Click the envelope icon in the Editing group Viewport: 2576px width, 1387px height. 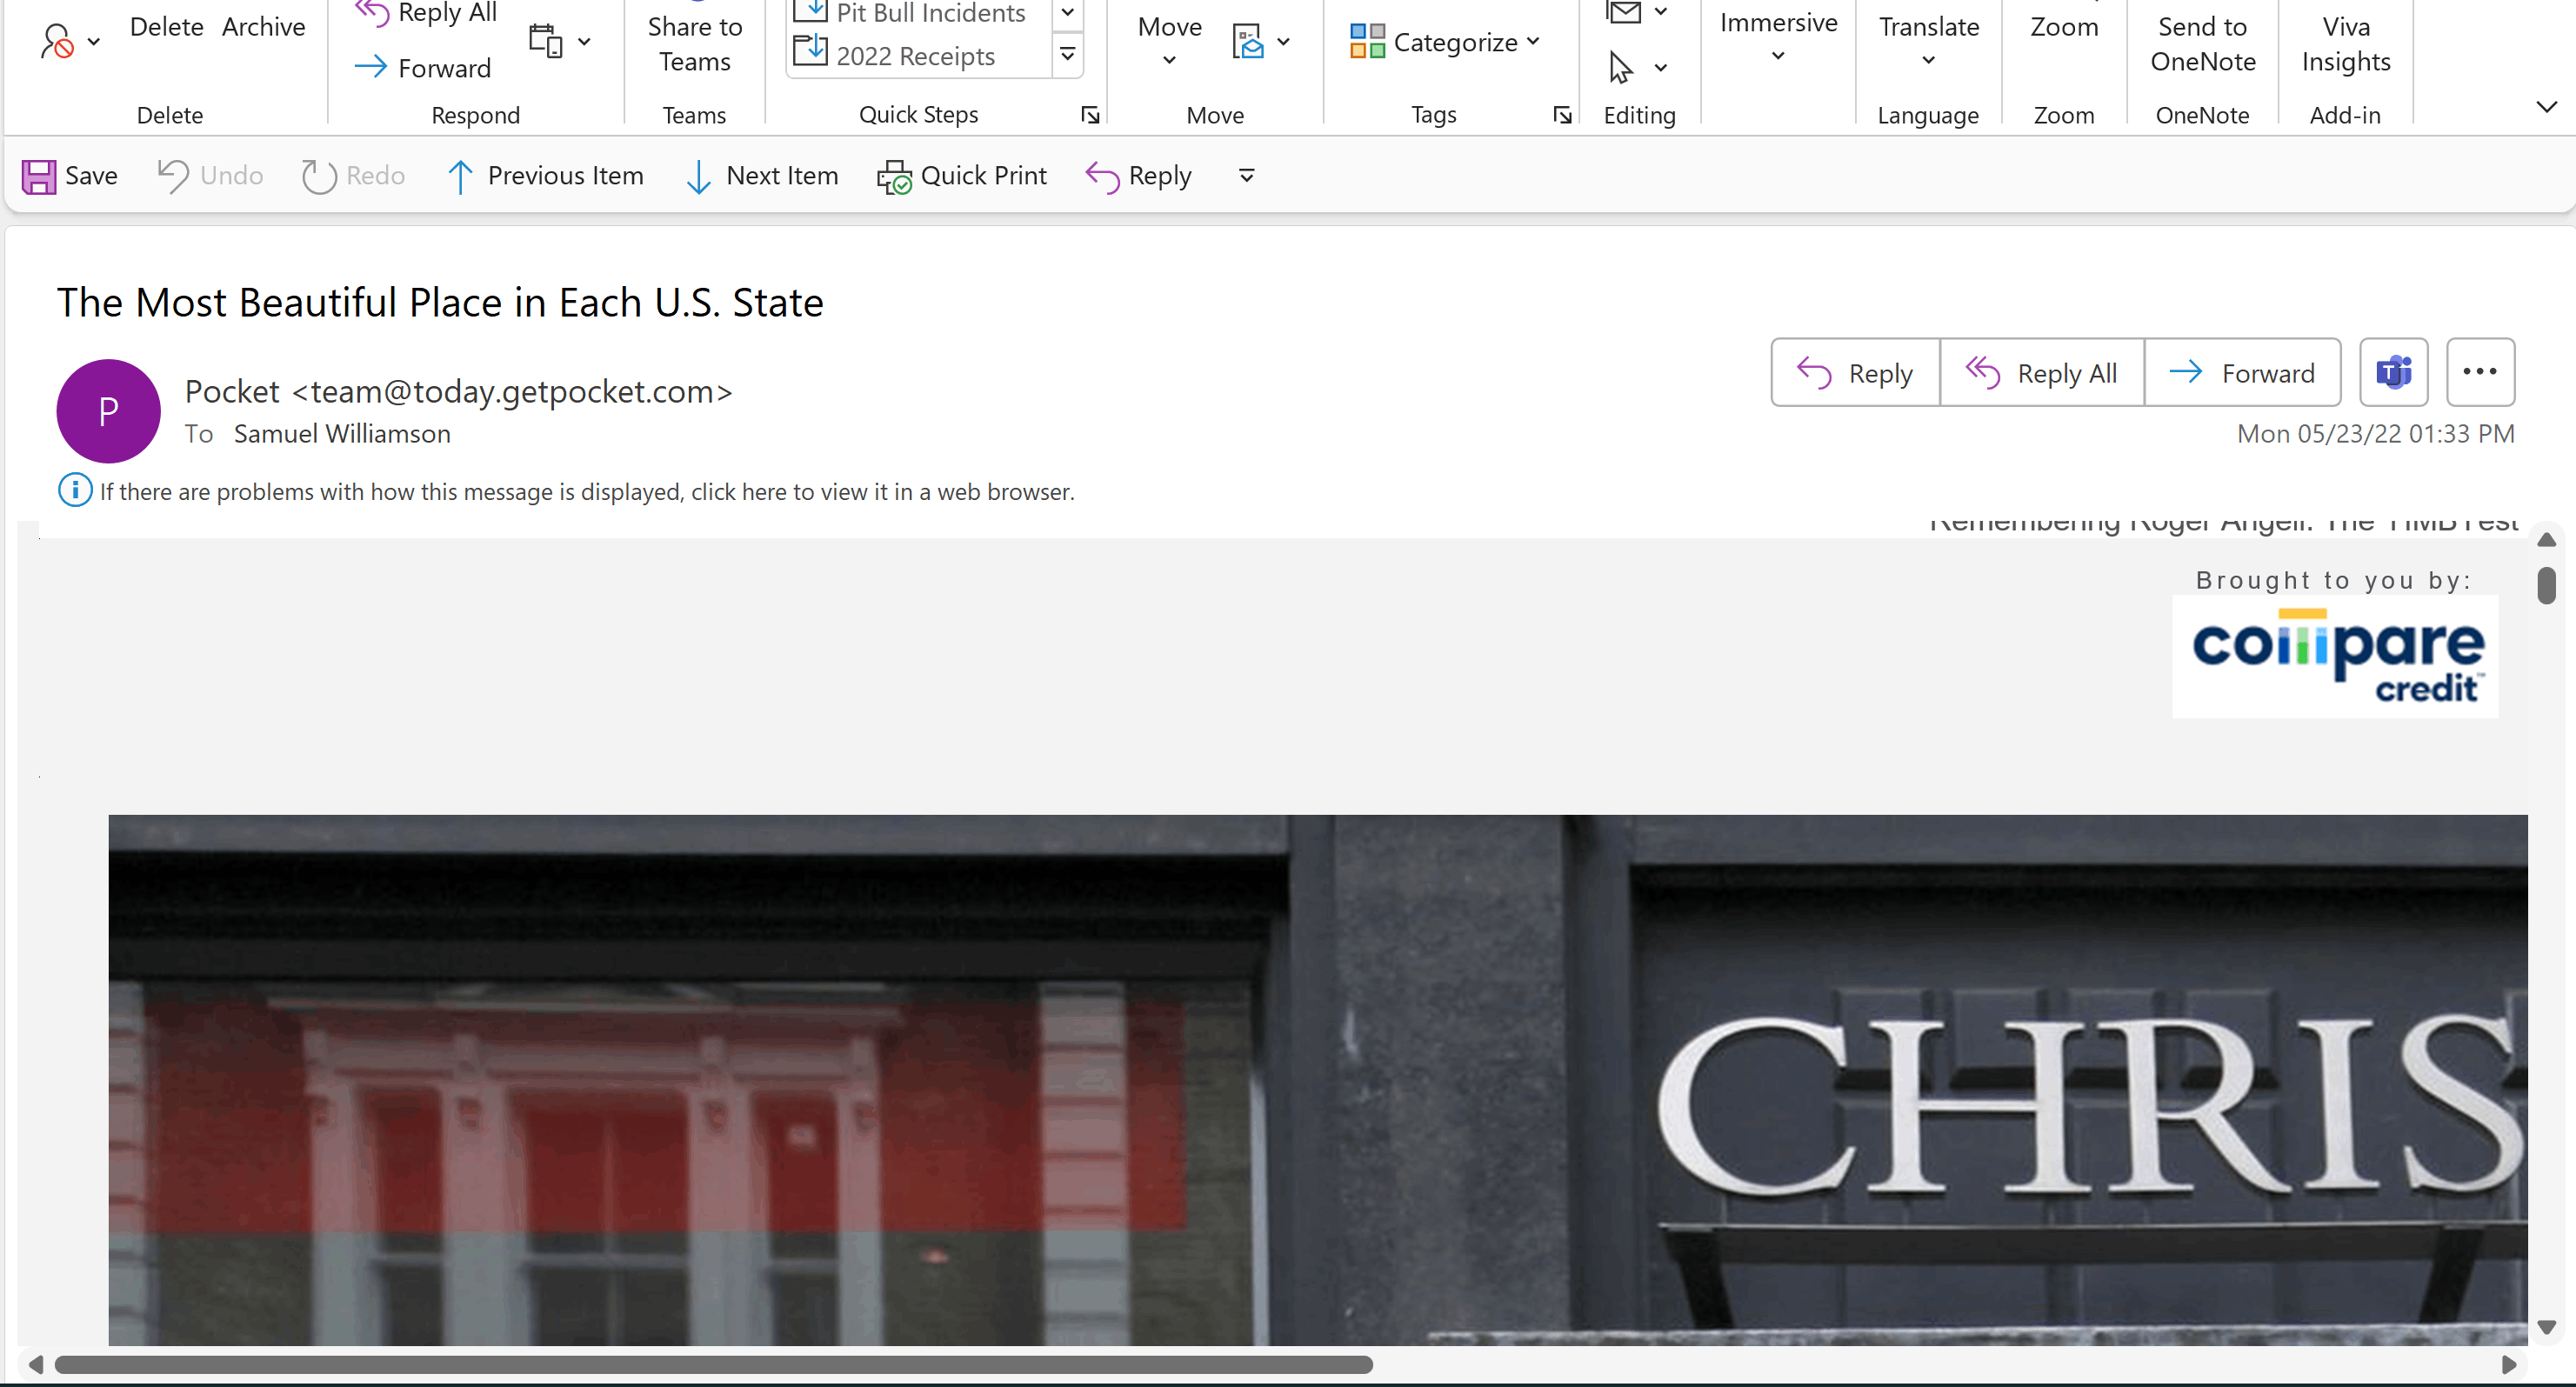click(x=1624, y=12)
